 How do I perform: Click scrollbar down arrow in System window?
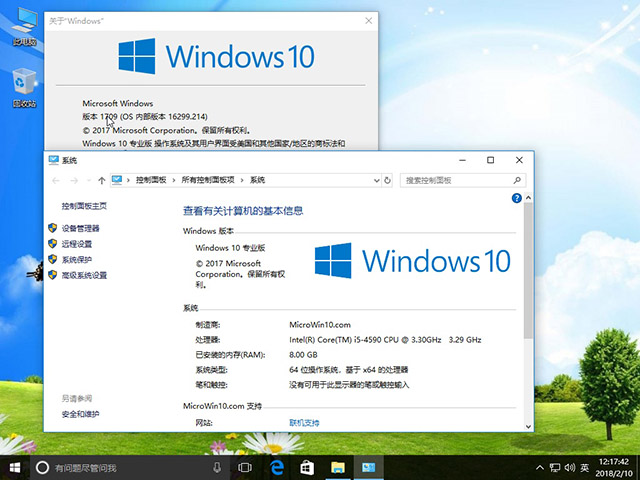528,427
